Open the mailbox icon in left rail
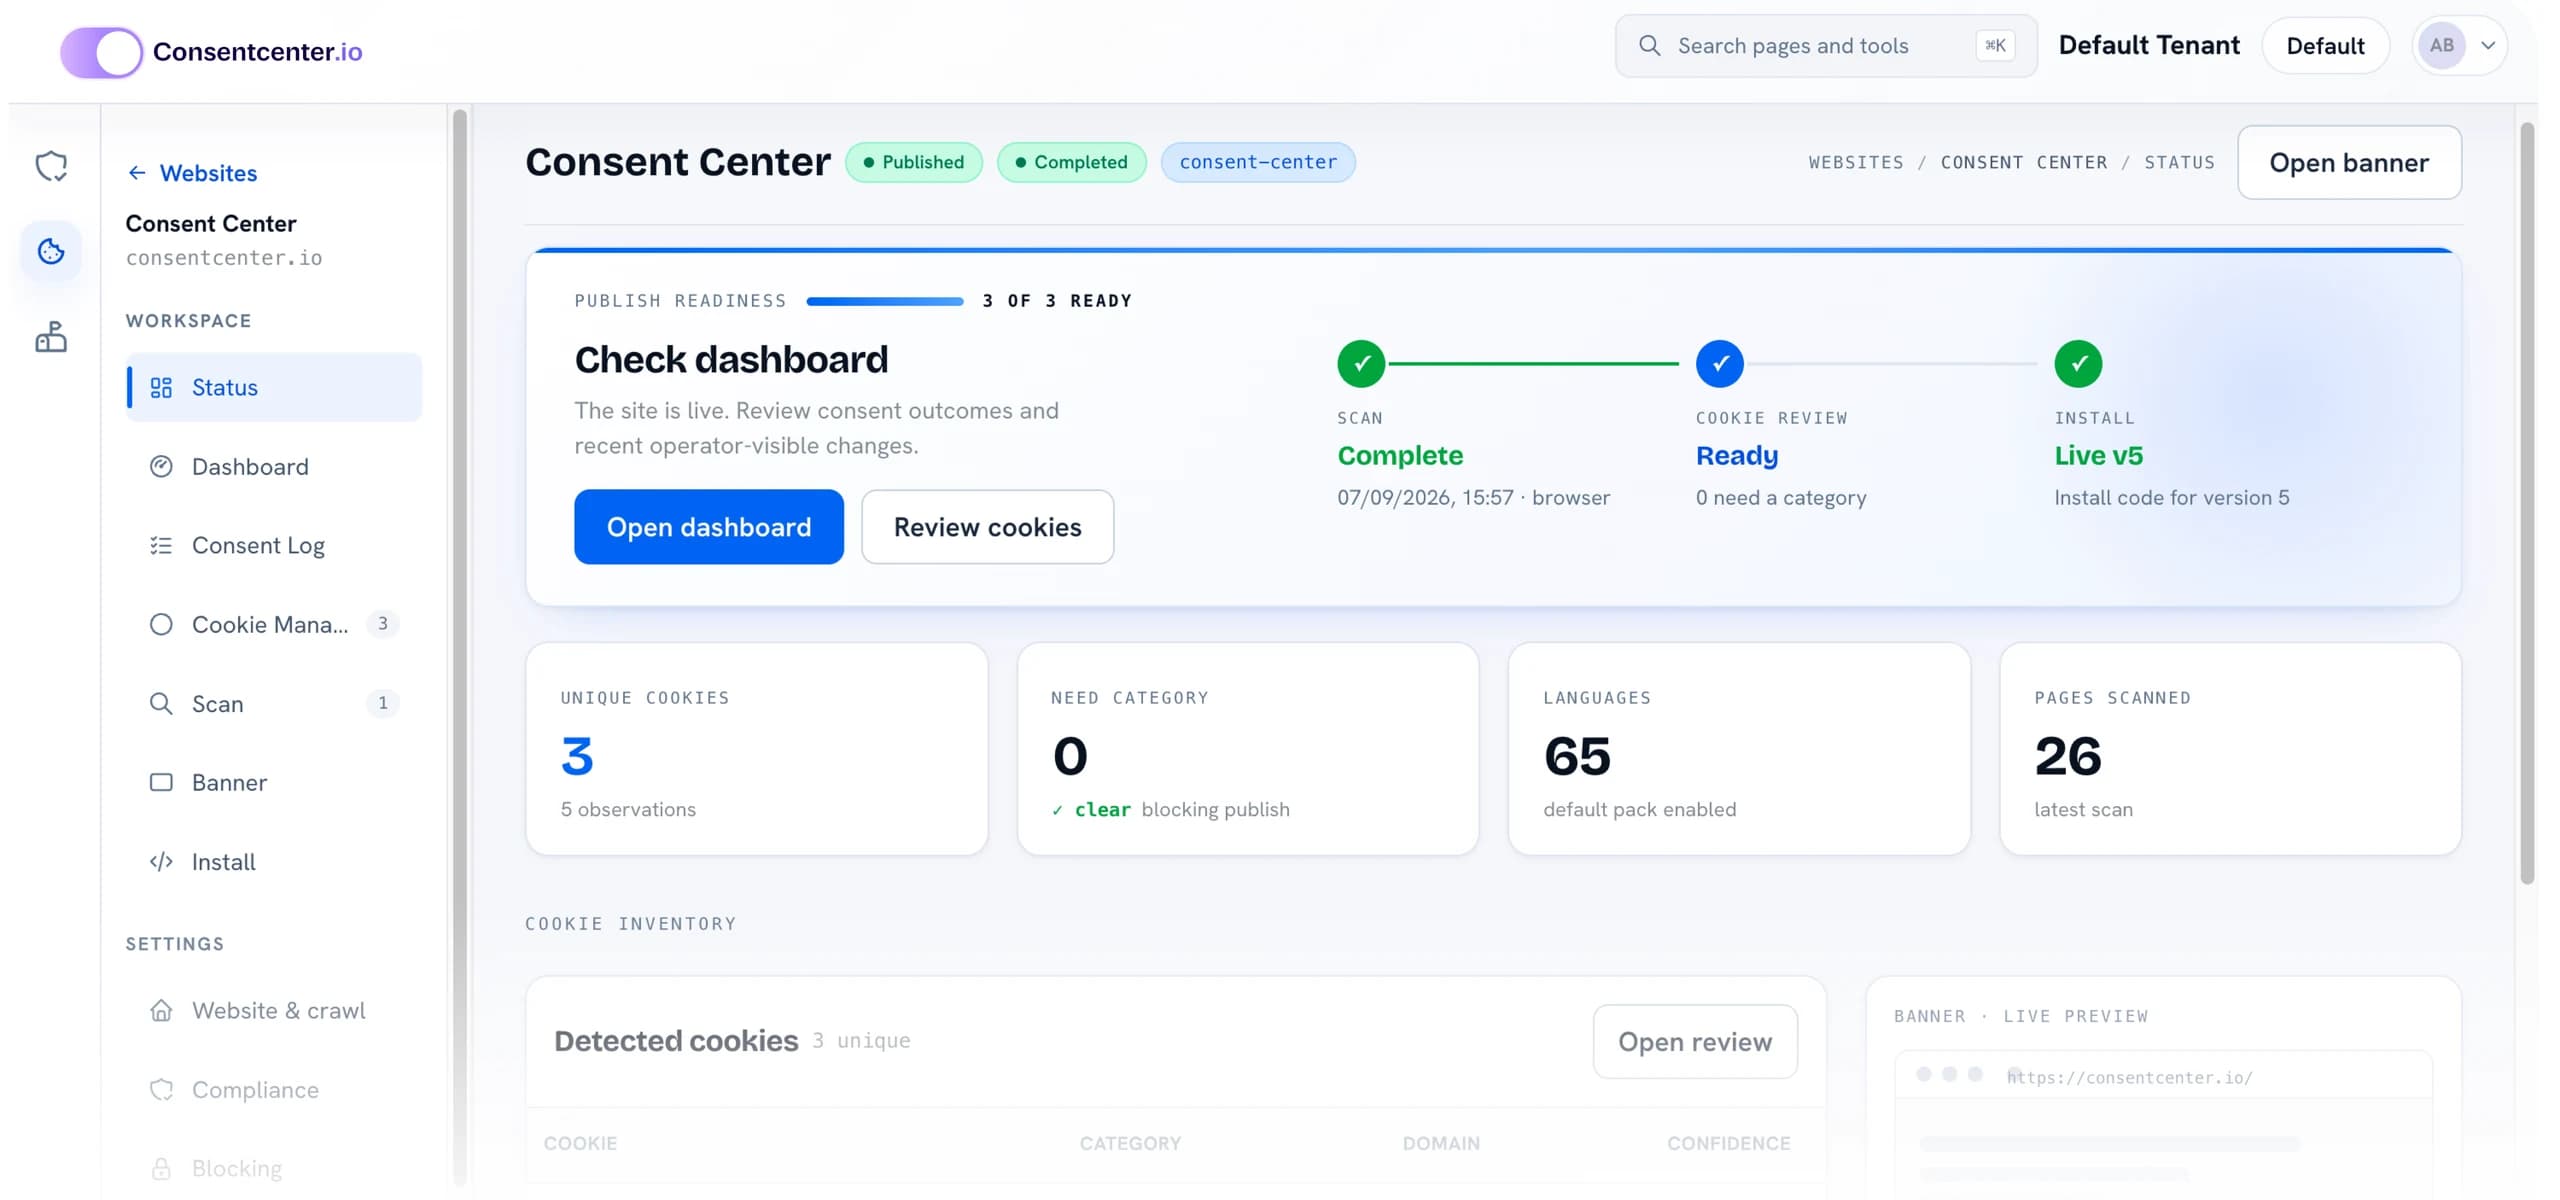 tap(51, 337)
